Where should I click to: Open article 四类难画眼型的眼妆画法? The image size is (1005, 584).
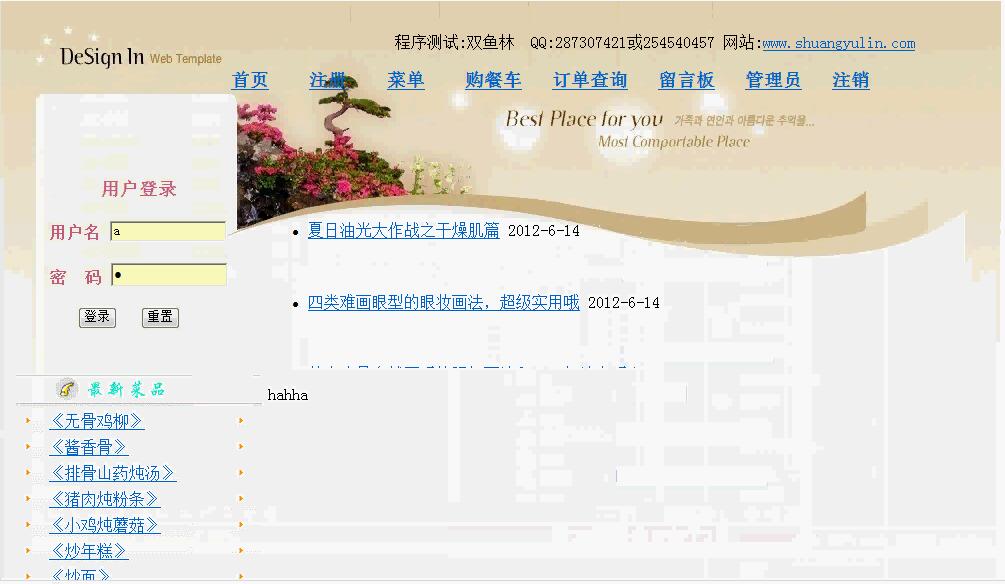(444, 303)
